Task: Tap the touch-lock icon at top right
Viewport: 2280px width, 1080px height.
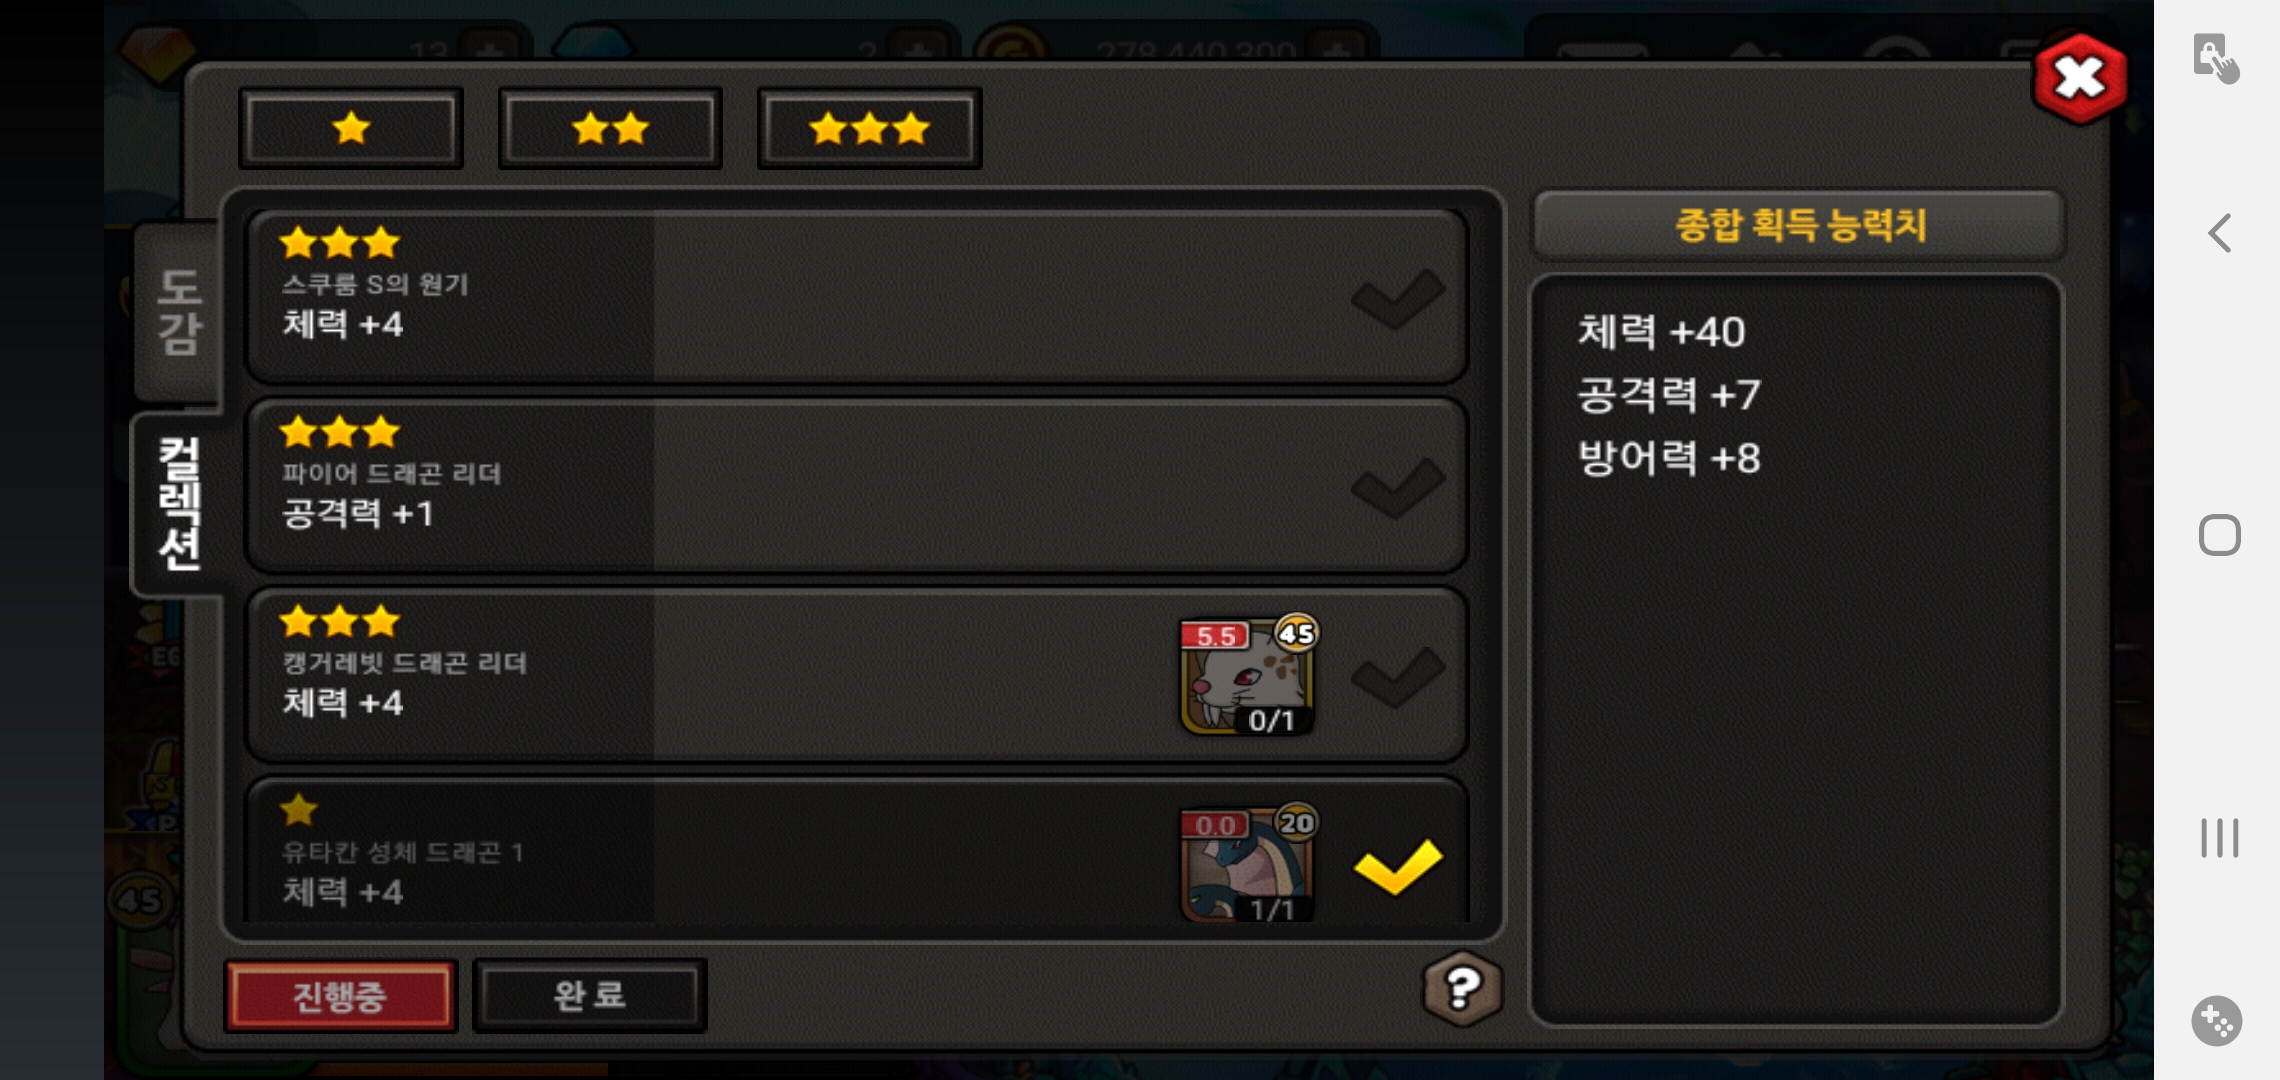Action: tap(2216, 58)
